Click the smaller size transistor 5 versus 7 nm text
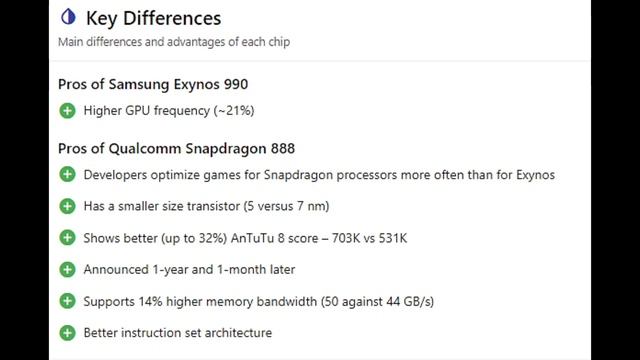 pos(207,206)
